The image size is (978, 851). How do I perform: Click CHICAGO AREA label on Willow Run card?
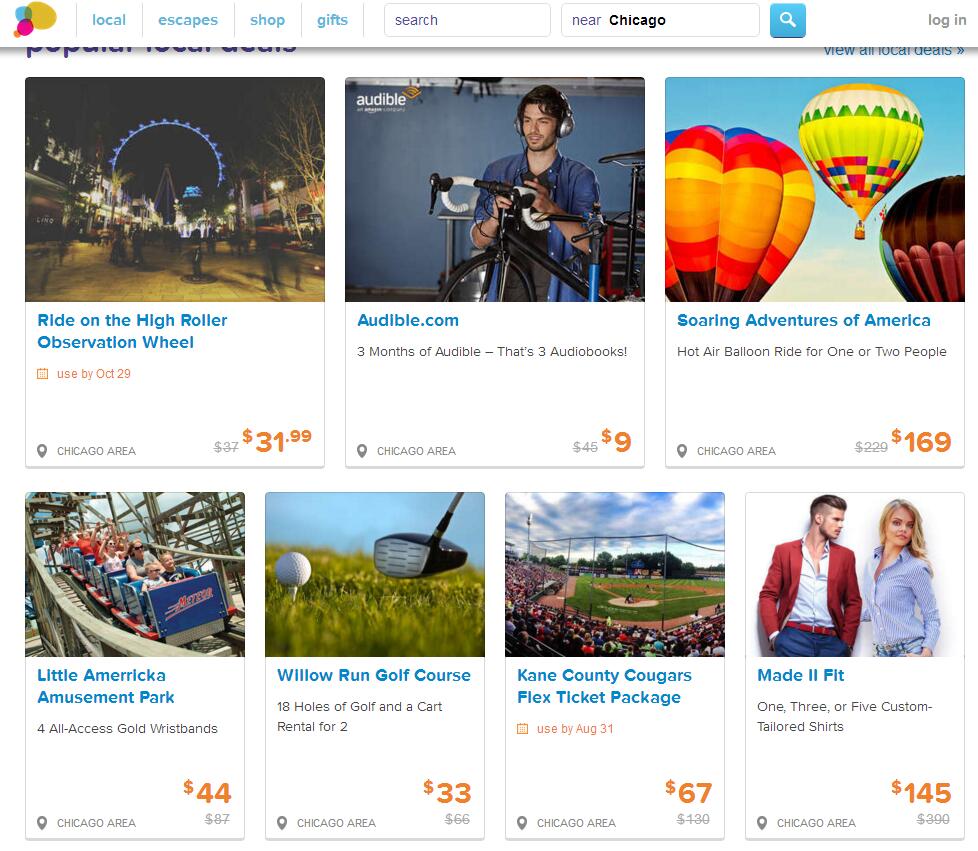click(336, 823)
